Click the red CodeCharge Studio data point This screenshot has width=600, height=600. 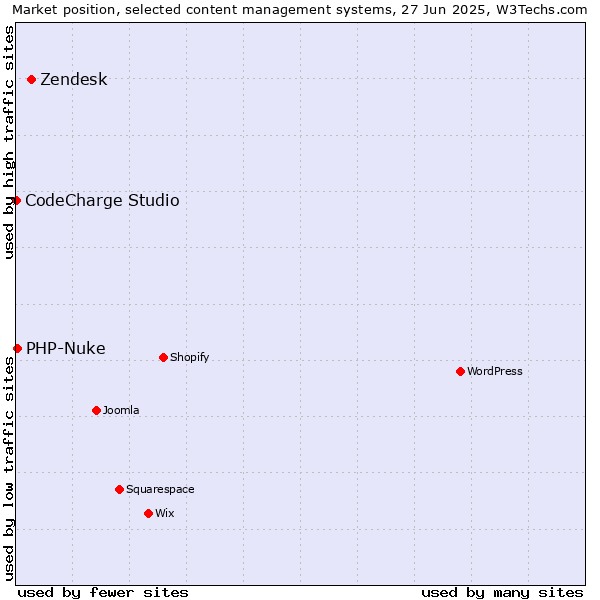(x=16, y=201)
